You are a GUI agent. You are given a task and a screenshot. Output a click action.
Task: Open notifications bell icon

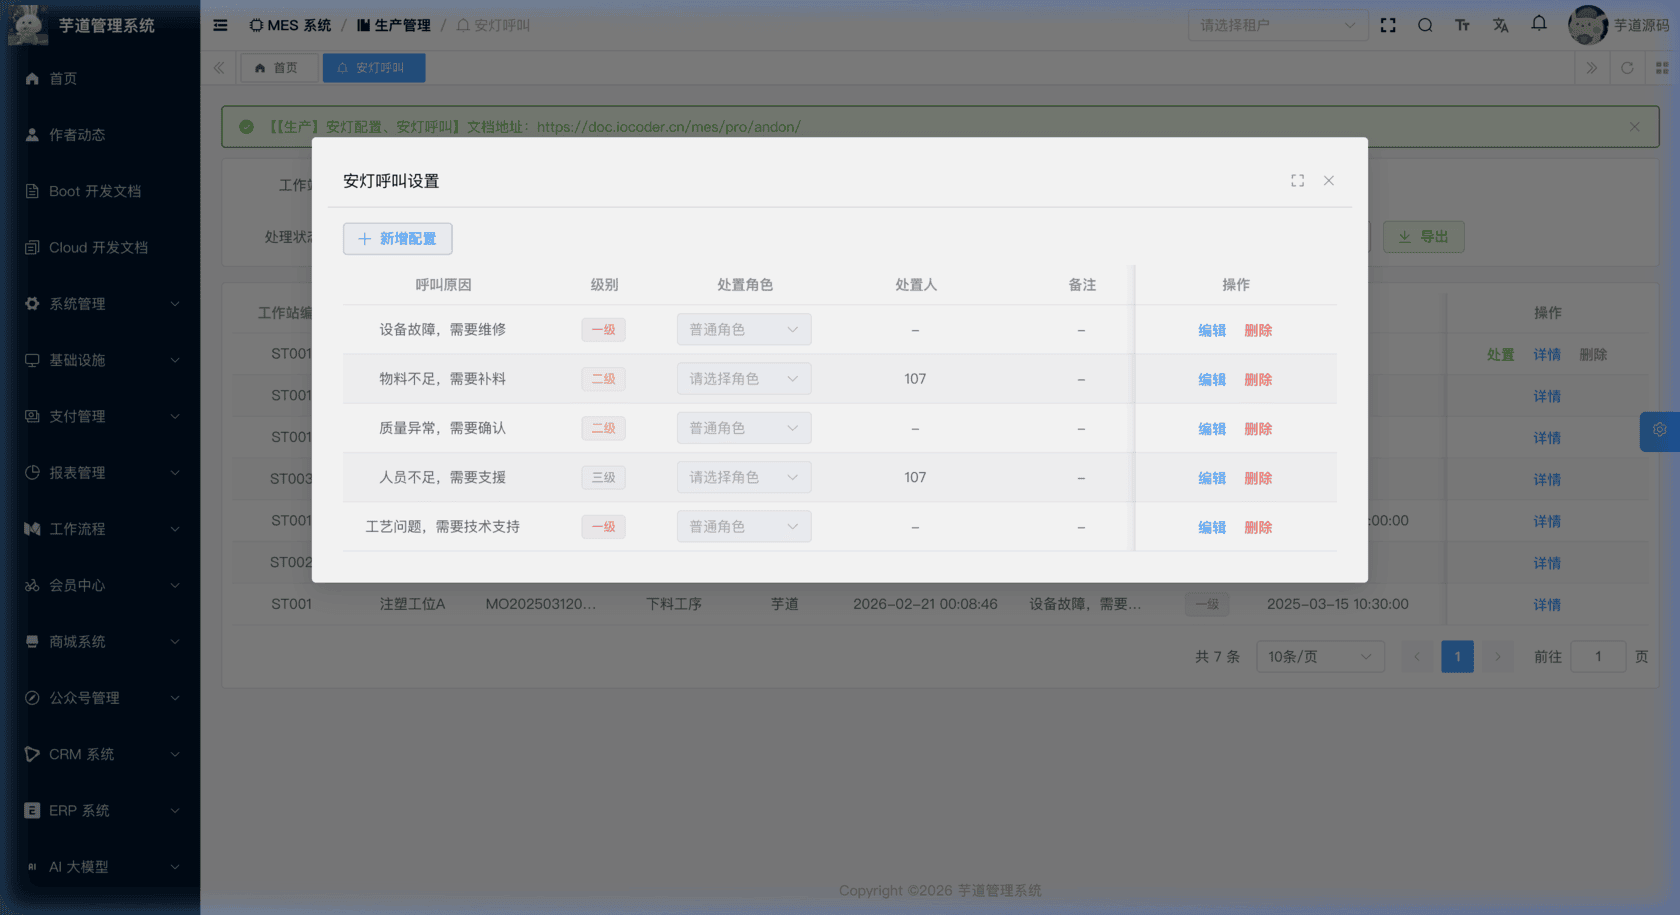[x=1539, y=23]
